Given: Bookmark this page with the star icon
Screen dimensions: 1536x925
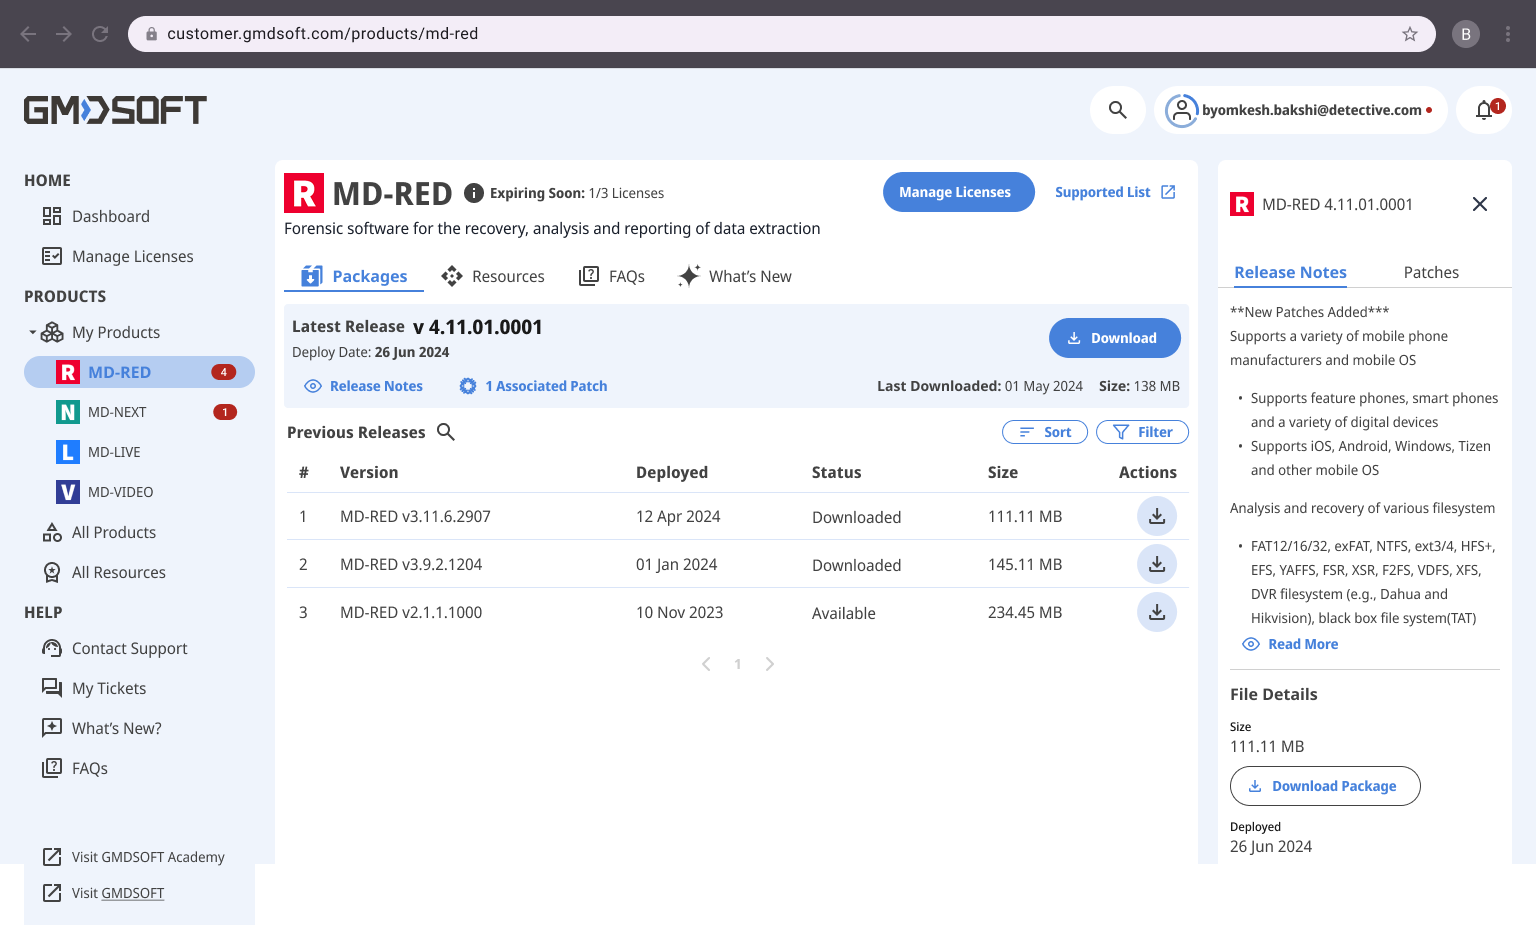Looking at the screenshot, I should pos(1410,34).
